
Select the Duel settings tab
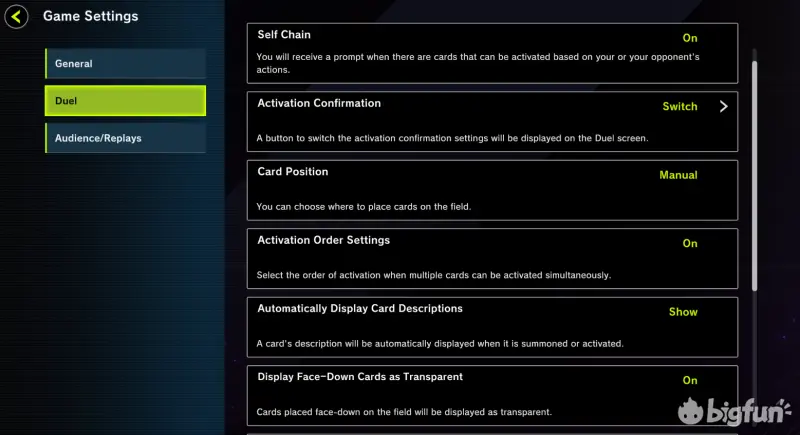pyautogui.click(x=125, y=101)
